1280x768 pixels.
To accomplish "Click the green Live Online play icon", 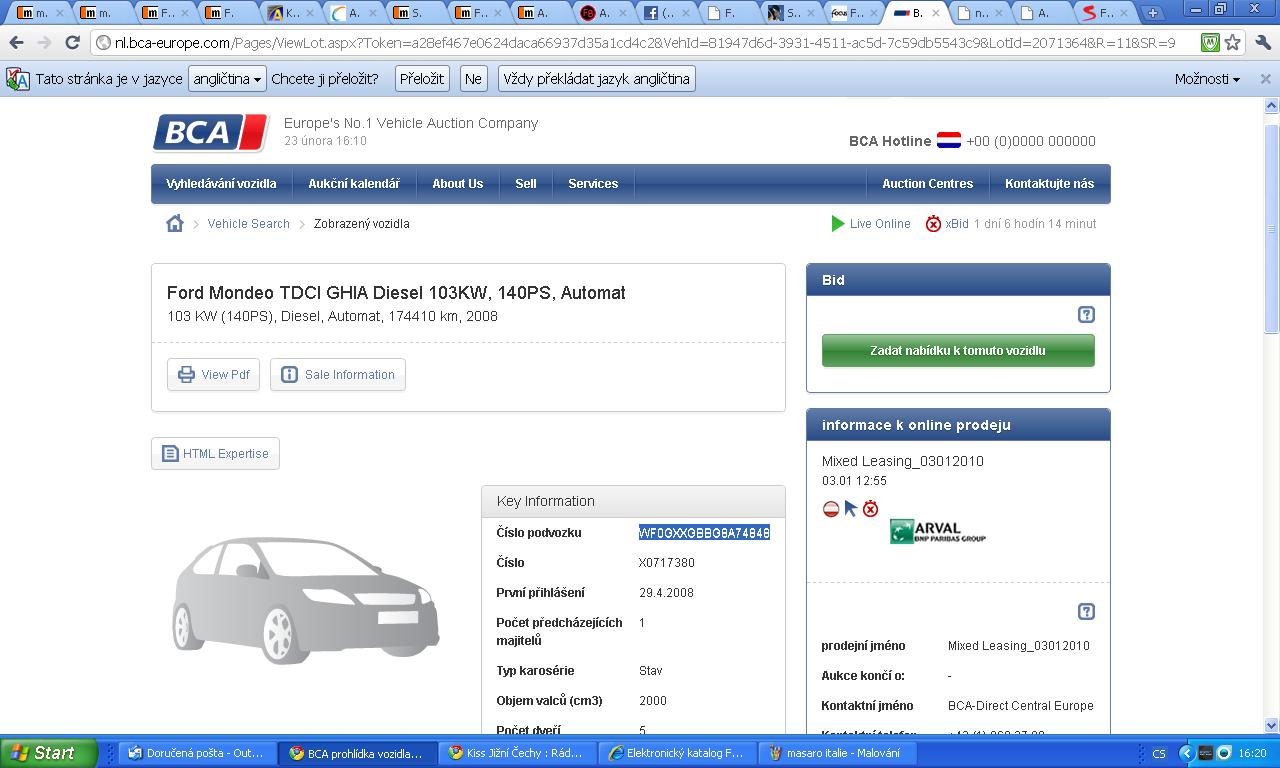I will 838,224.
